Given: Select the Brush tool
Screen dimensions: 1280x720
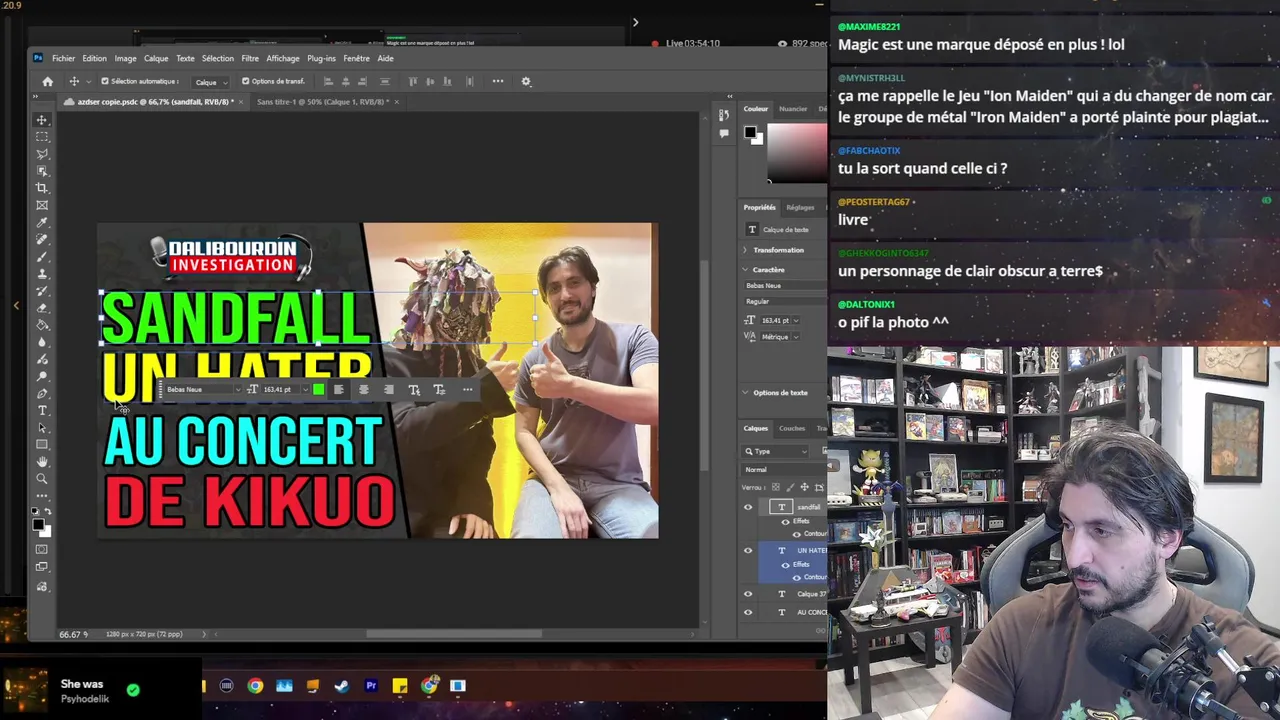Looking at the screenshot, I should click(x=42, y=256).
